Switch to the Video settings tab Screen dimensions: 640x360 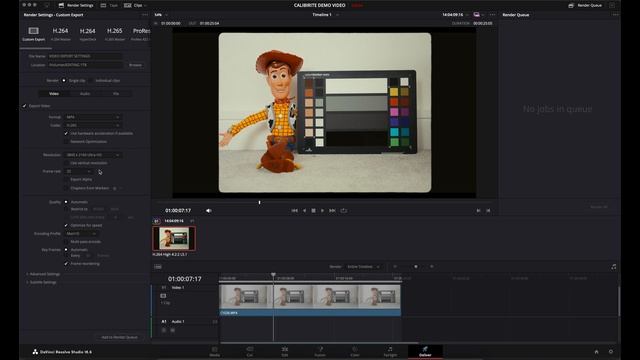pyautogui.click(x=54, y=93)
